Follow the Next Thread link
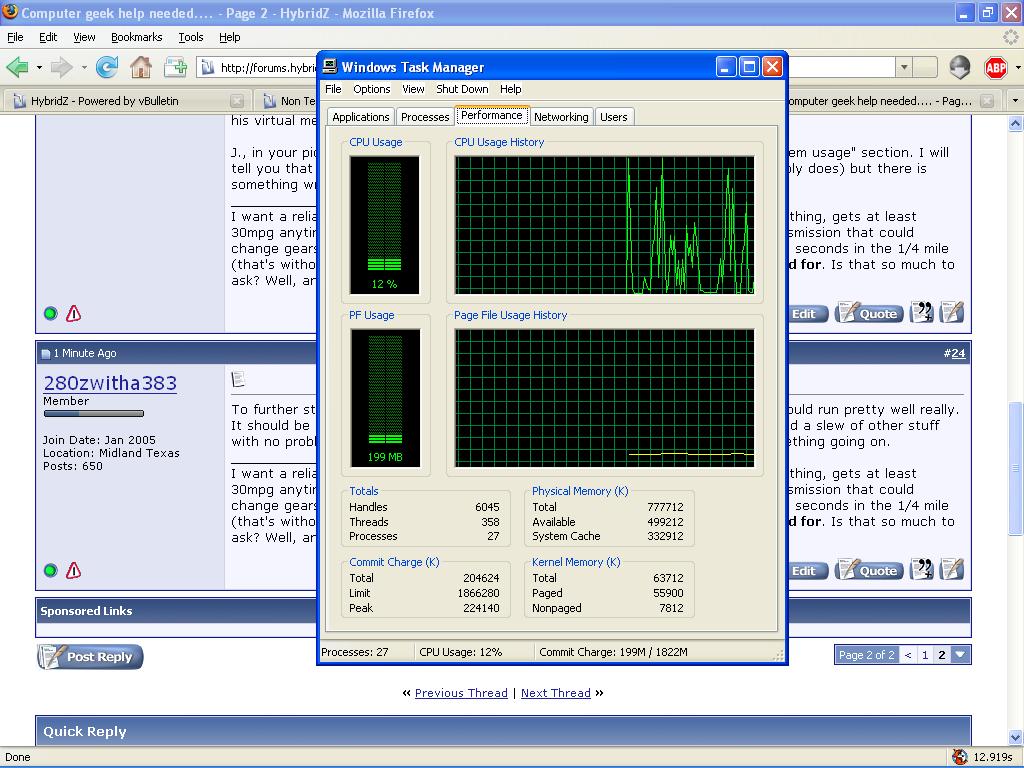Image resolution: width=1024 pixels, height=768 pixels. pos(555,693)
